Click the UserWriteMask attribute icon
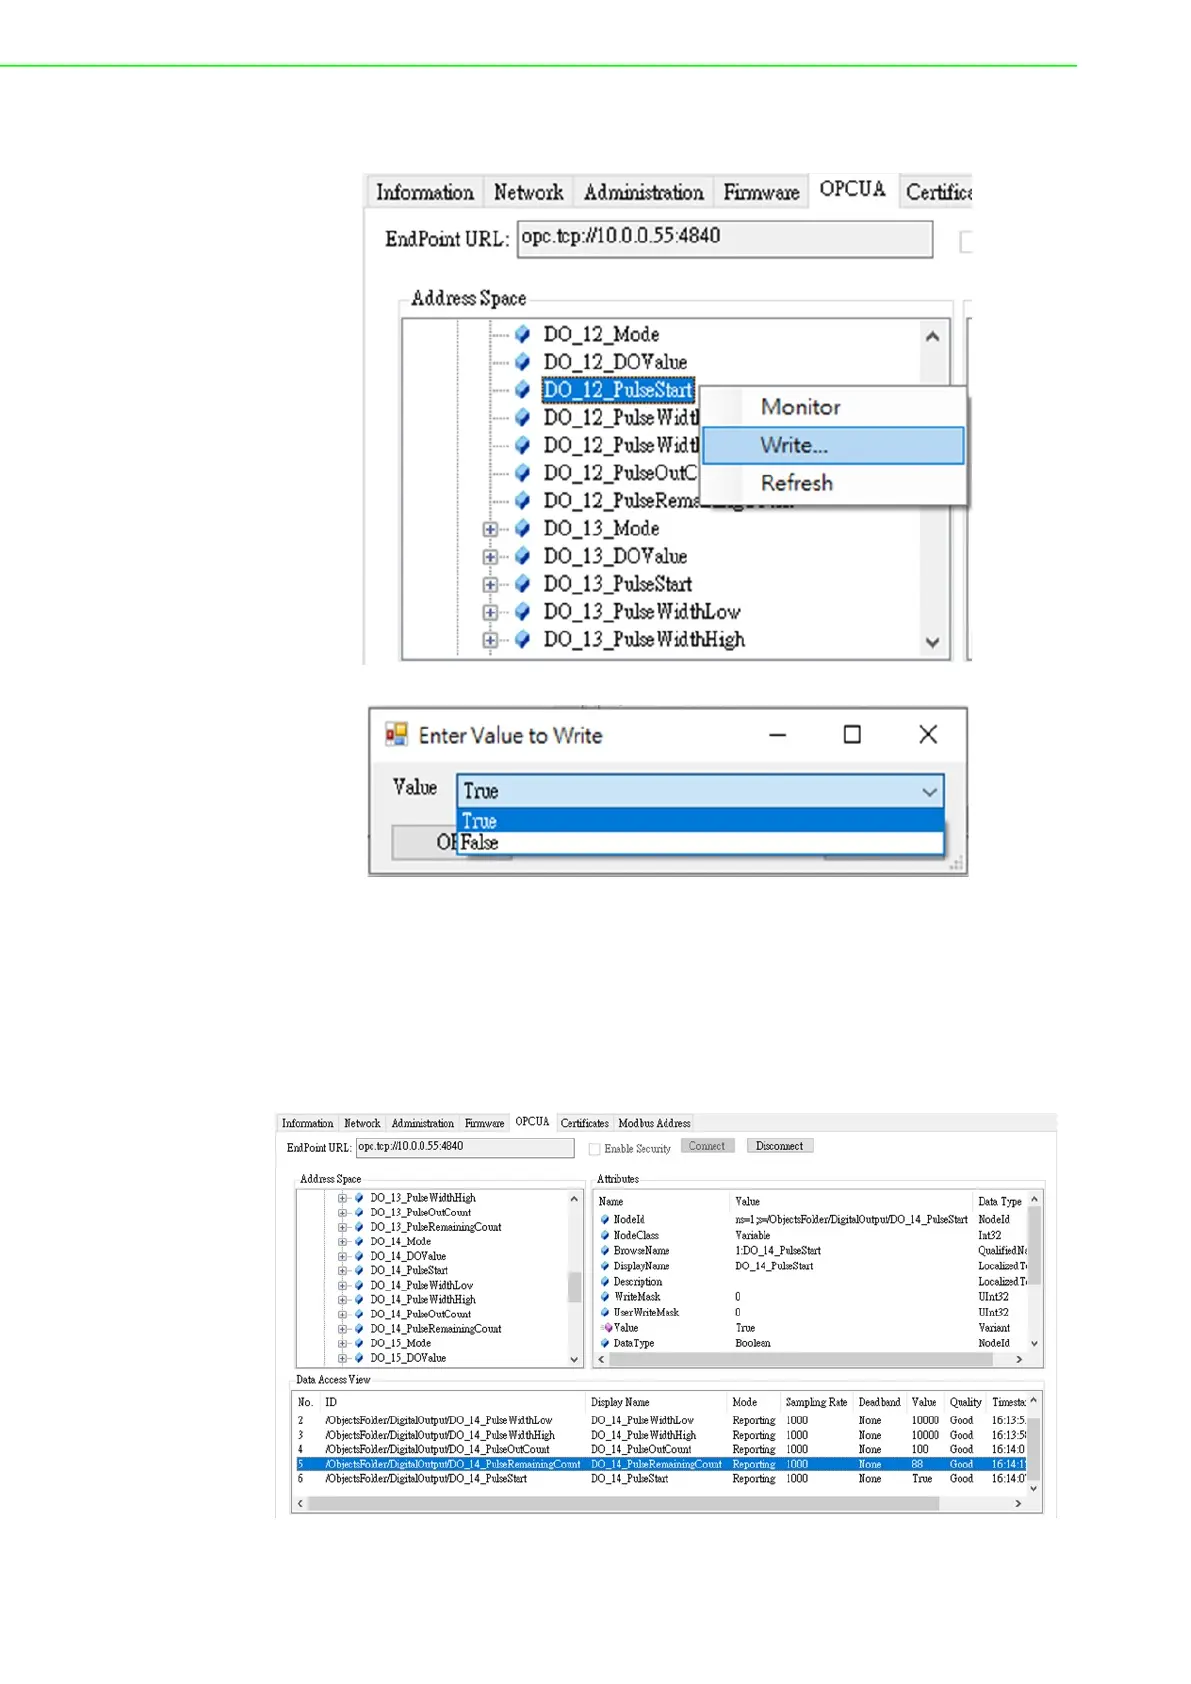The height and width of the screenshot is (1684, 1191). click(x=604, y=1312)
